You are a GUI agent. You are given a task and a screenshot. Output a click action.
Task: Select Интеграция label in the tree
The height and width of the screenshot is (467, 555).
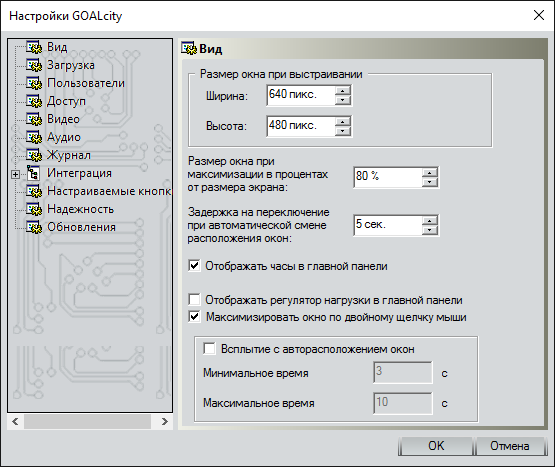pyautogui.click(x=79, y=173)
